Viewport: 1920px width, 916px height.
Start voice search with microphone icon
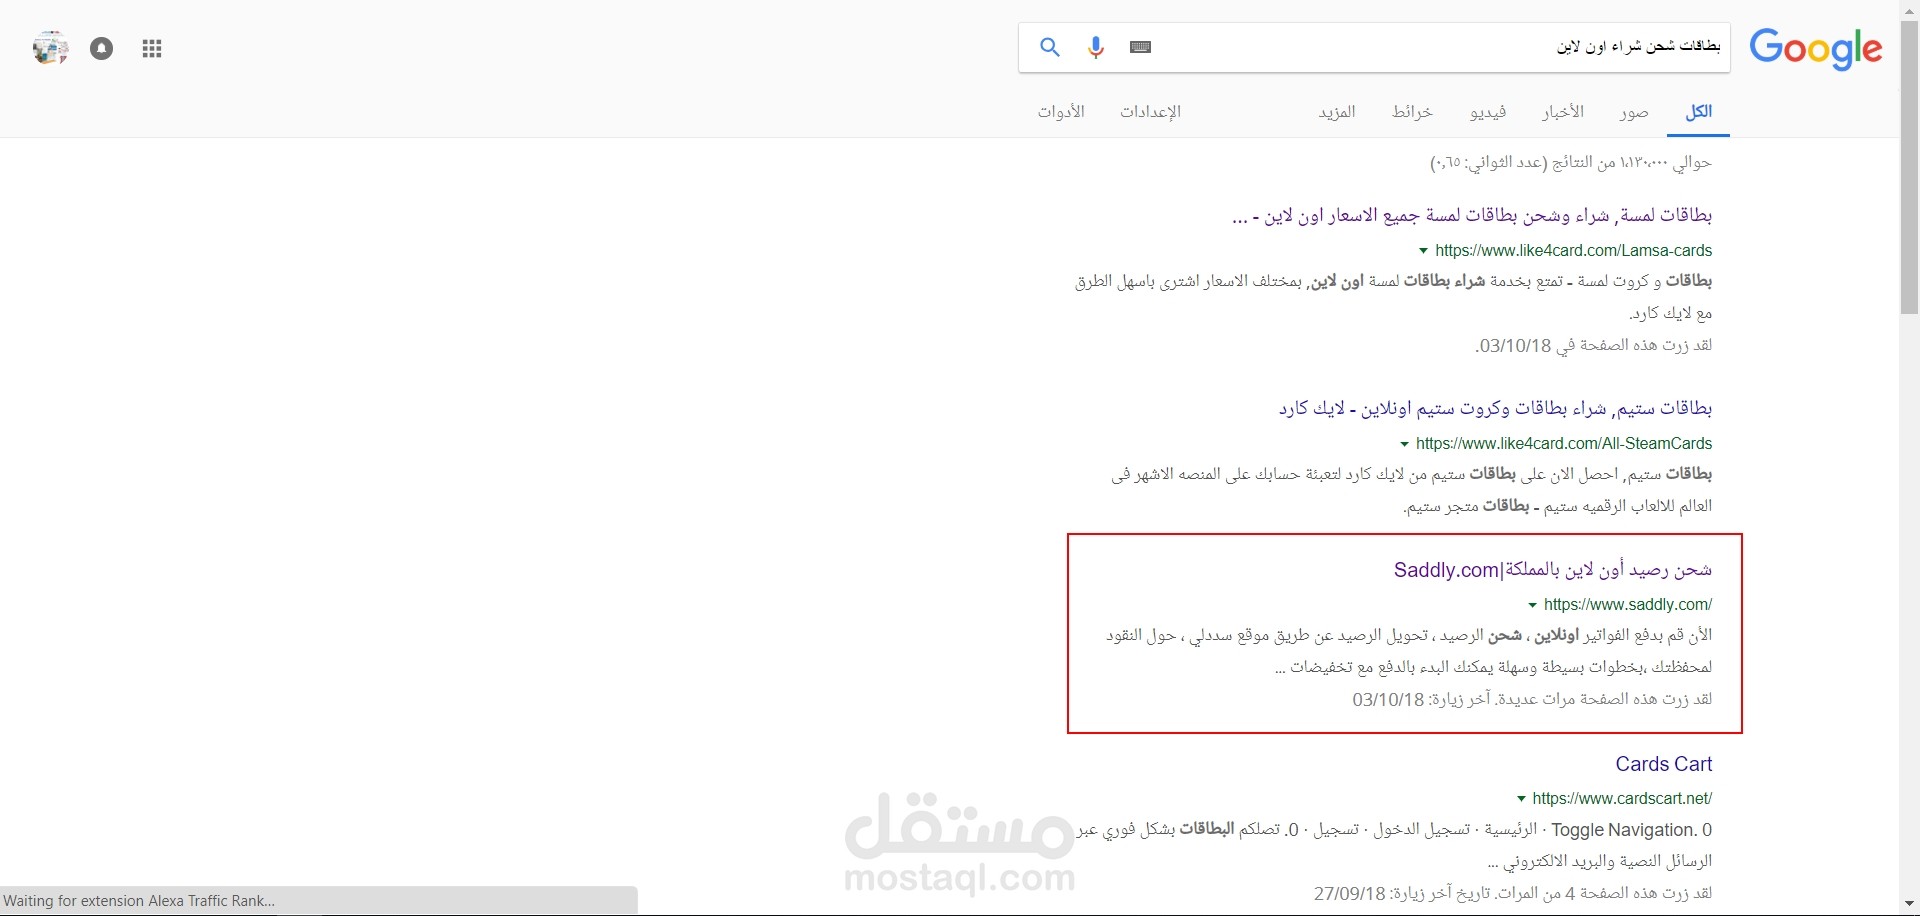point(1096,47)
